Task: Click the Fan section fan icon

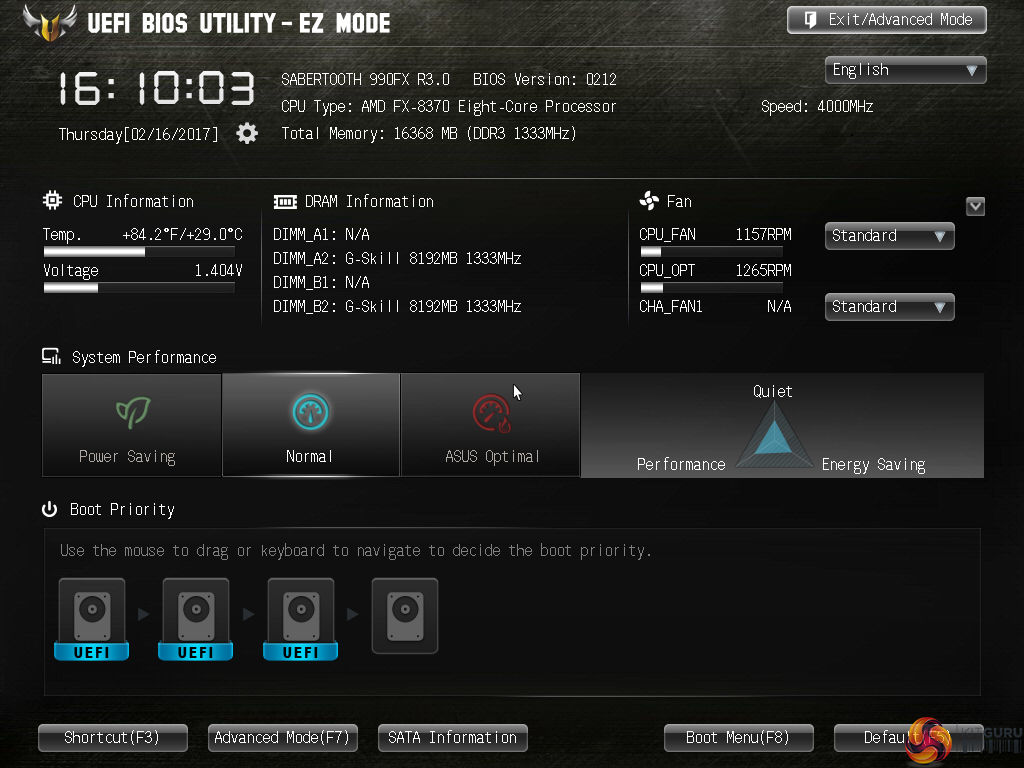Action: tap(649, 200)
